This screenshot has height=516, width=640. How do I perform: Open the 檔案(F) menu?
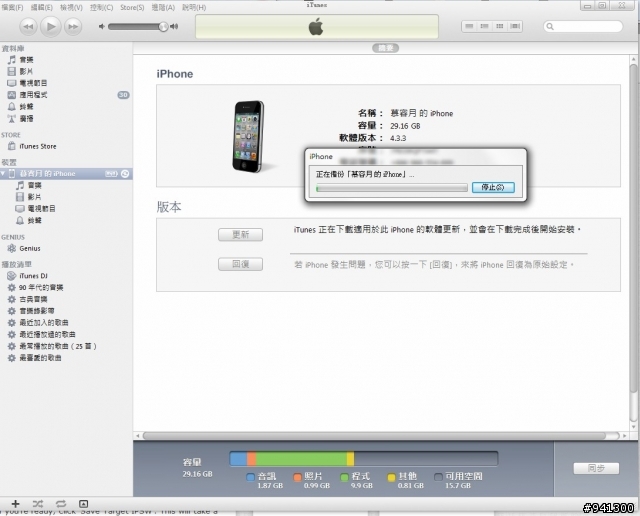click(x=12, y=7)
